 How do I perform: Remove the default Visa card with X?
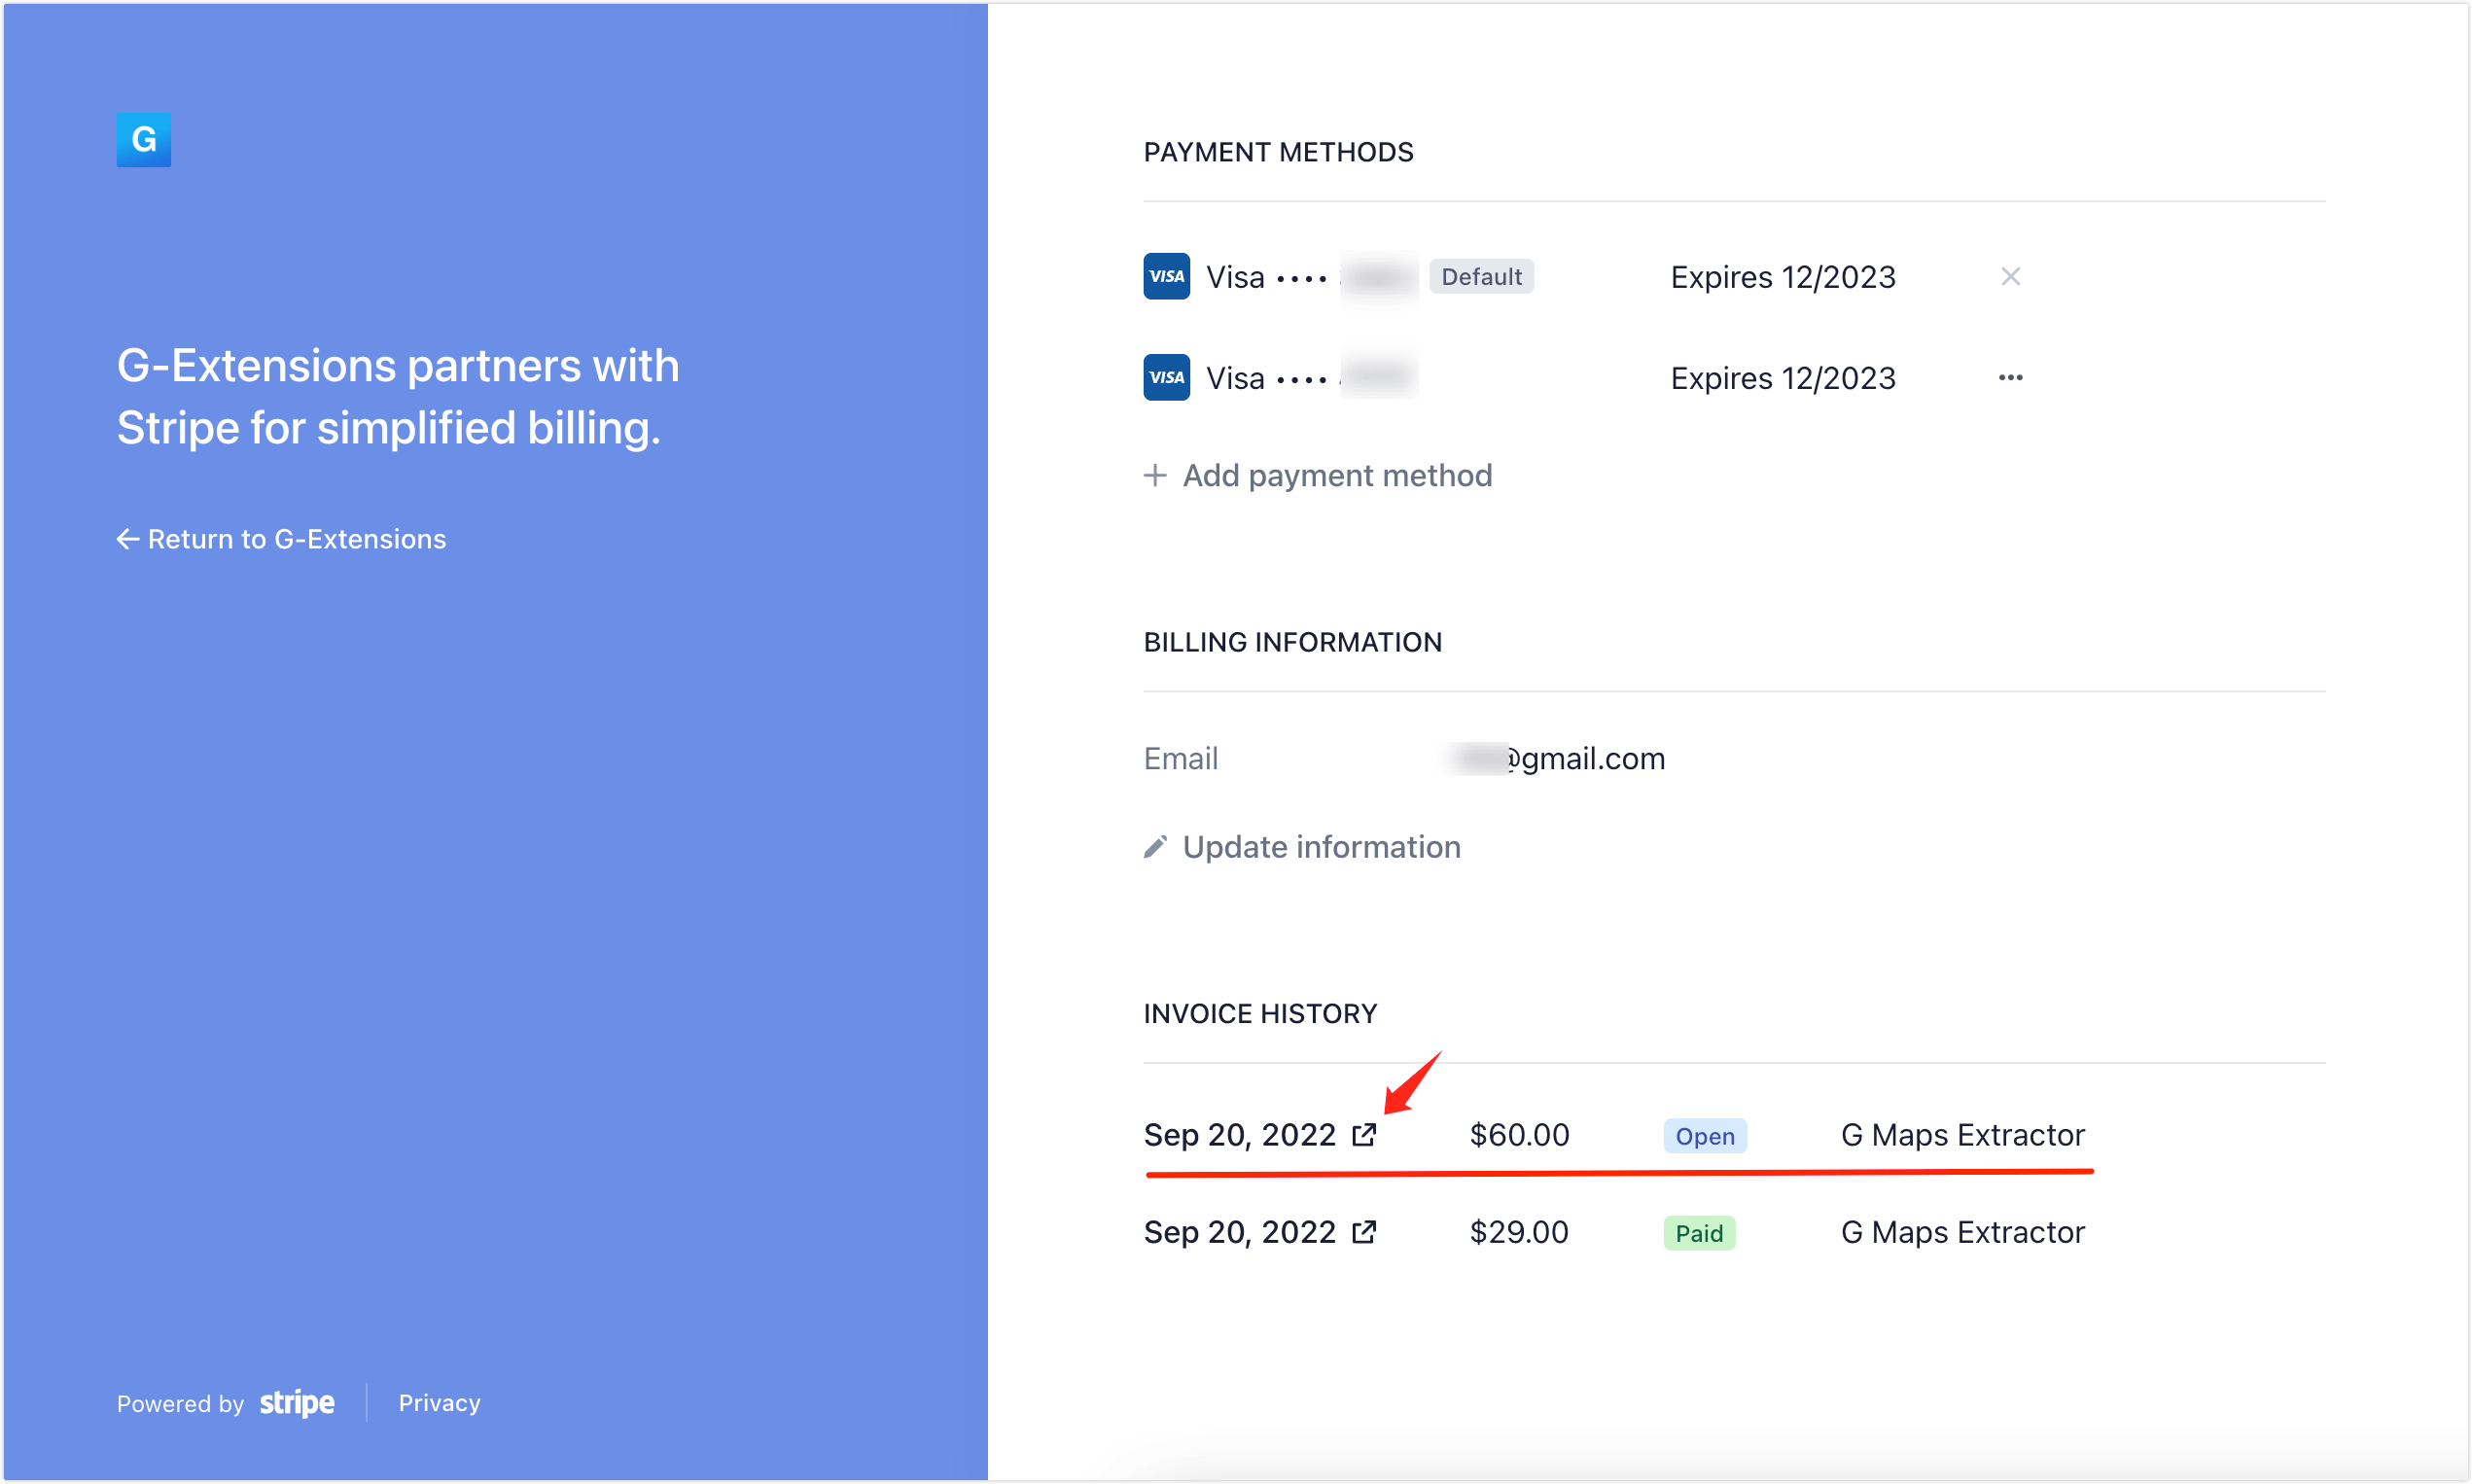tap(2010, 277)
